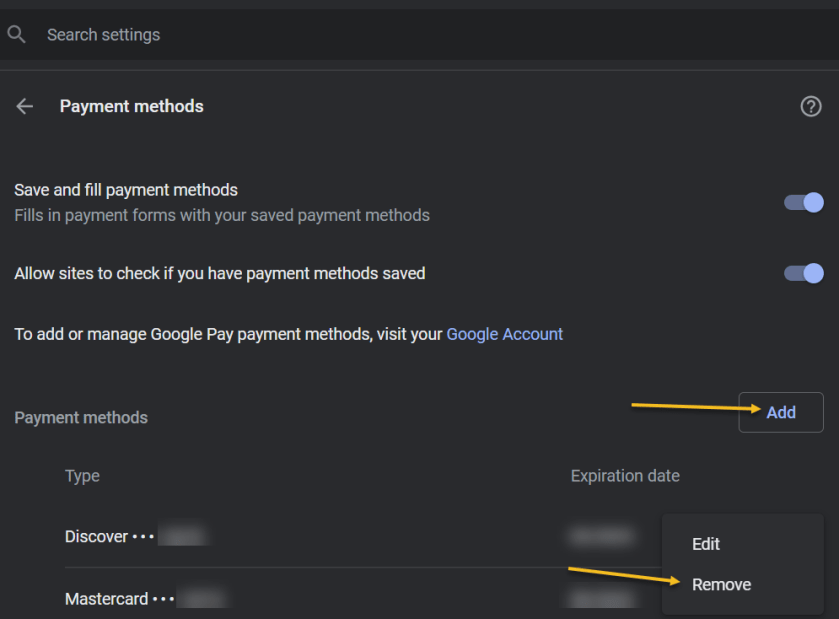Viewport: 839px width, 619px height.
Task: Click the Allow sites to check label text
Action: tap(219, 273)
